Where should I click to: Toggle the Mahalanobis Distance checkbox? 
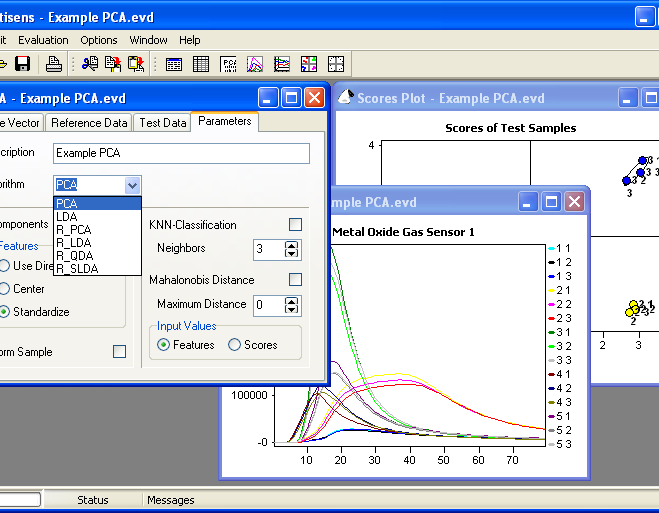(x=295, y=280)
